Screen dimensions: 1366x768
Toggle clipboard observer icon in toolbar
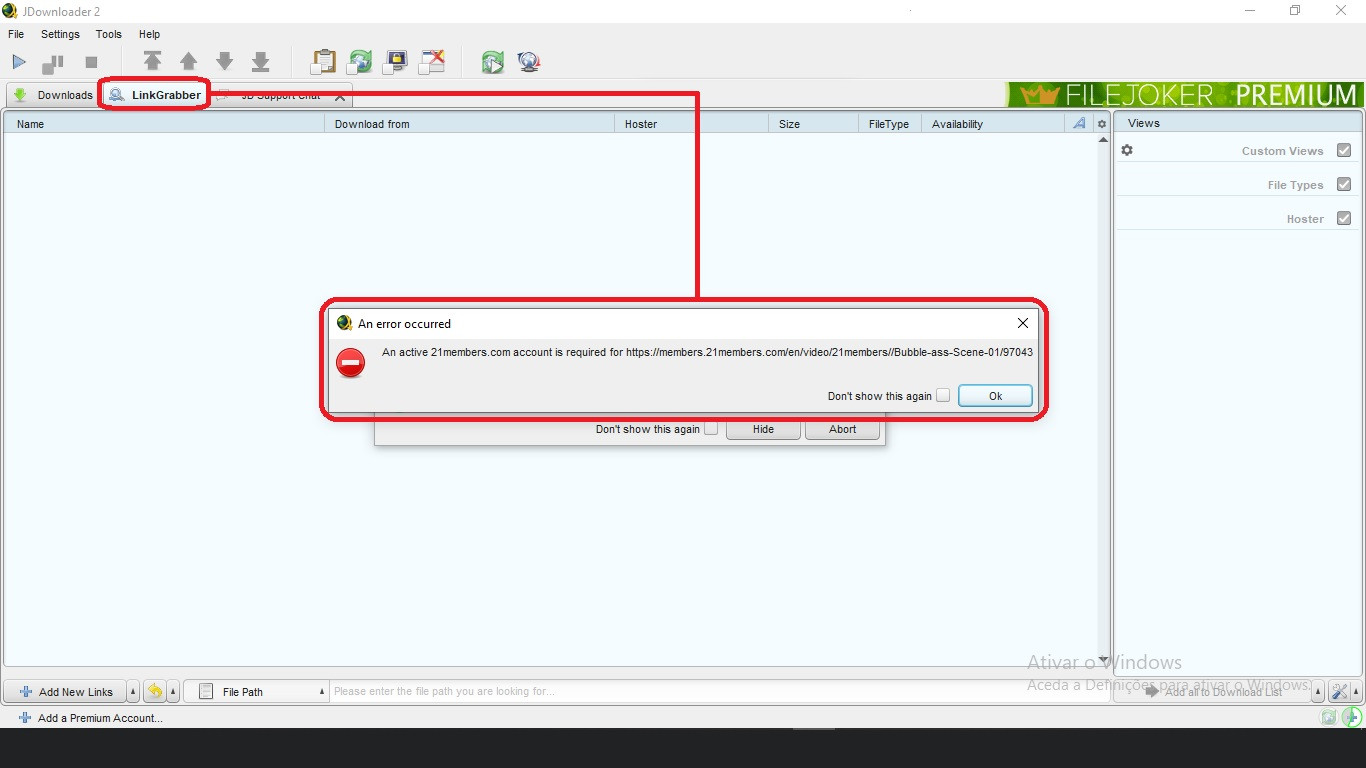tap(323, 62)
